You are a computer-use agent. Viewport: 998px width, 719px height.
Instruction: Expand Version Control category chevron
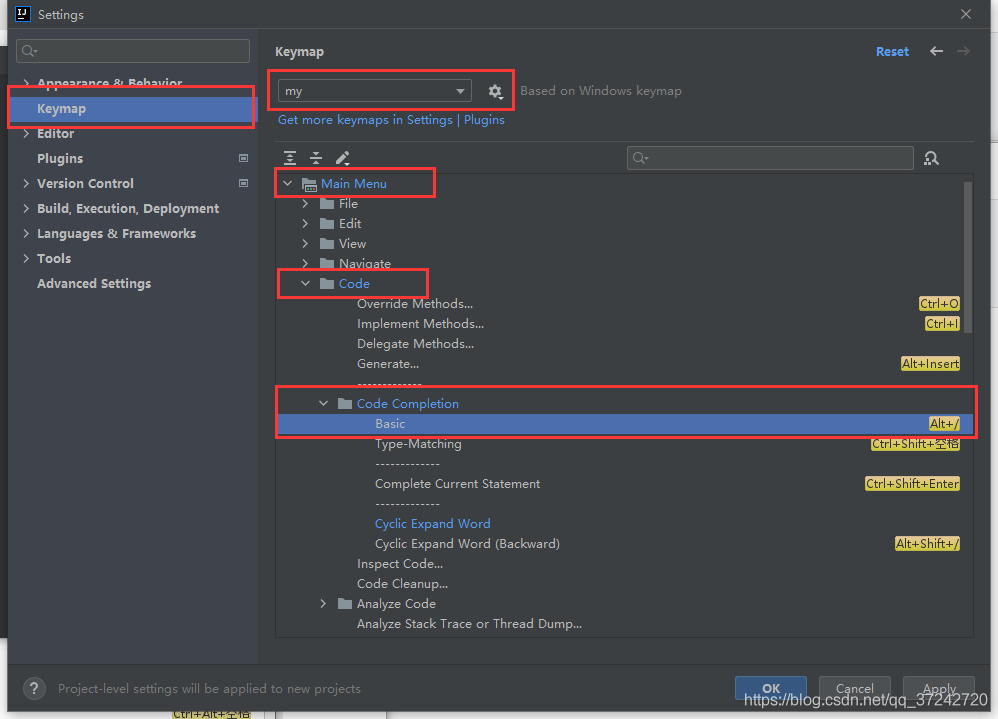tap(26, 183)
